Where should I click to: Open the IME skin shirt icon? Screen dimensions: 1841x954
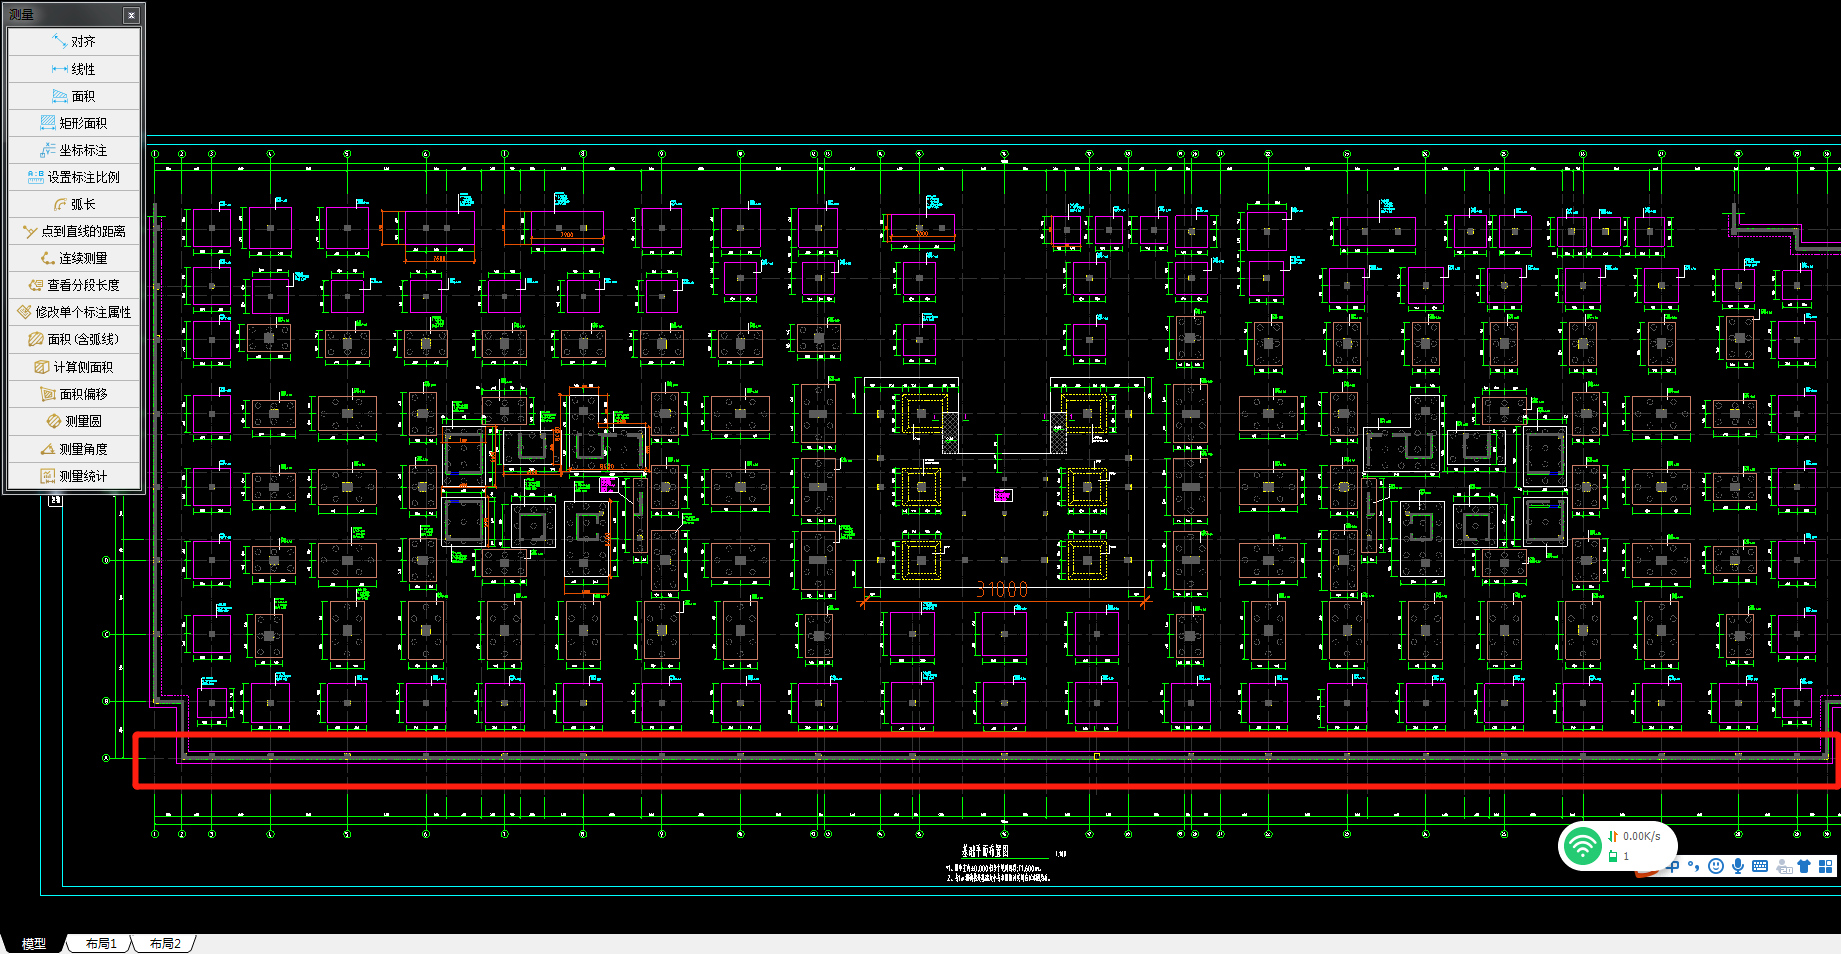pyautogui.click(x=1804, y=866)
